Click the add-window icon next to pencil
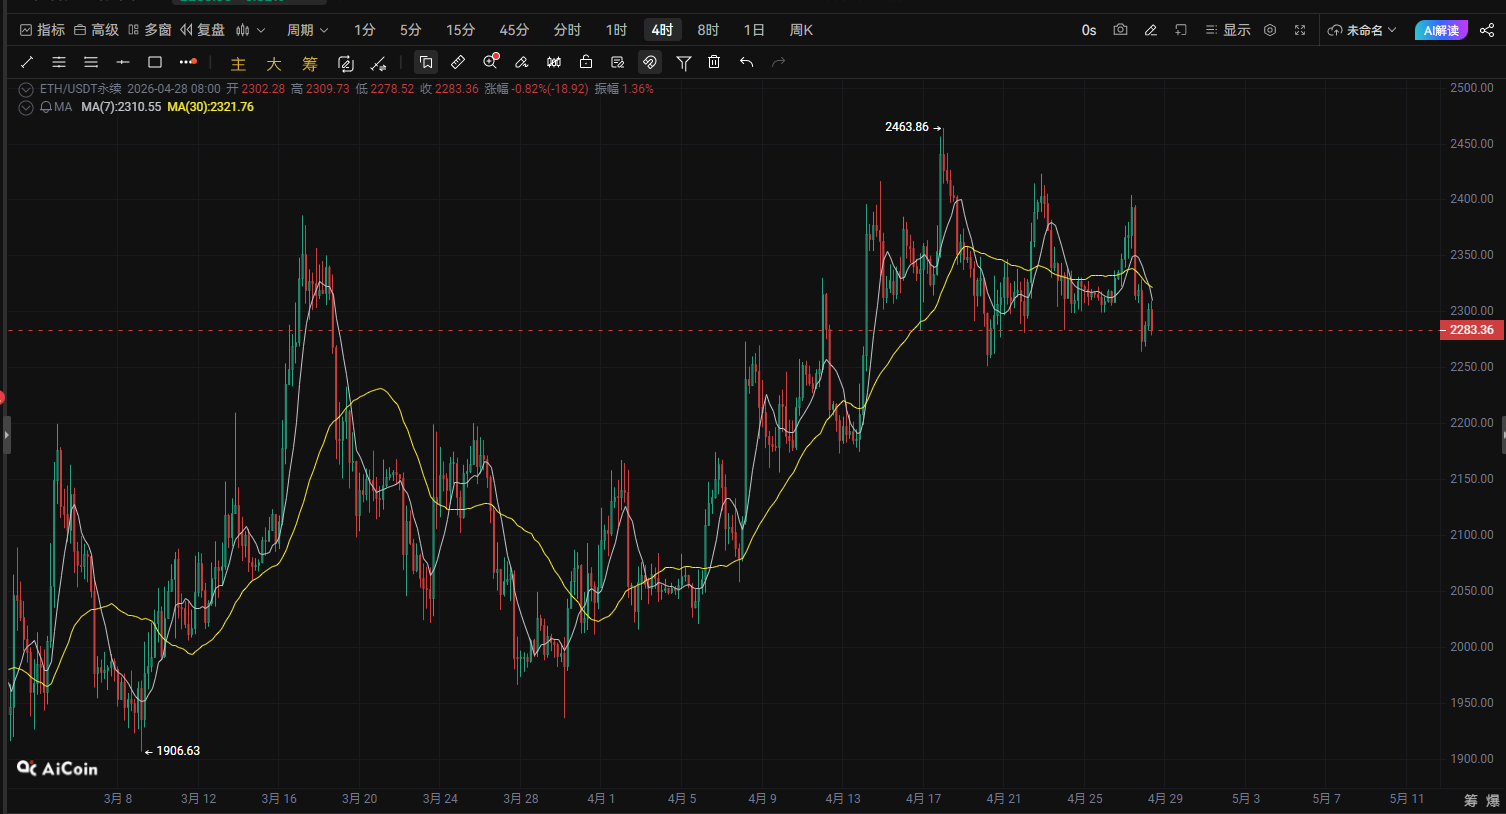This screenshot has width=1506, height=814. 1181,30
